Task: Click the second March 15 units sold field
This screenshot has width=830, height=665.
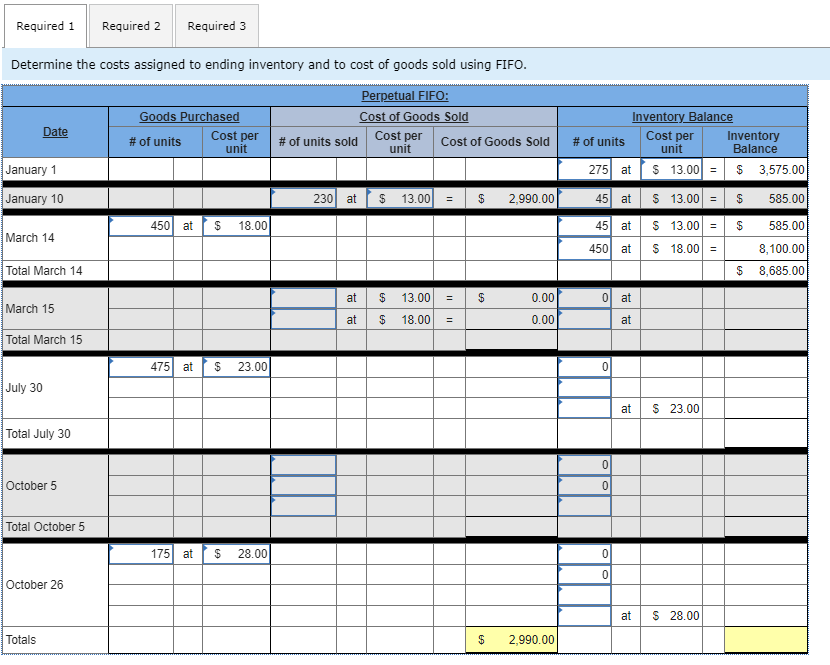Action: [x=303, y=319]
